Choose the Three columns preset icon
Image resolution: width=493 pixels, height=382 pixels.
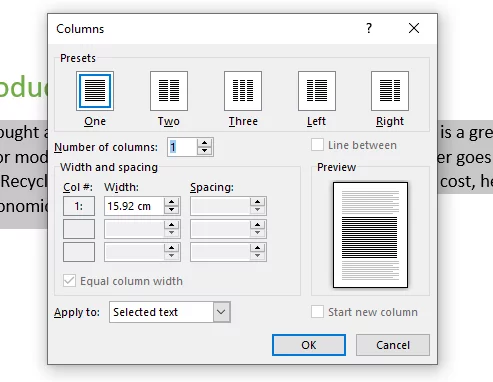[x=243, y=91]
